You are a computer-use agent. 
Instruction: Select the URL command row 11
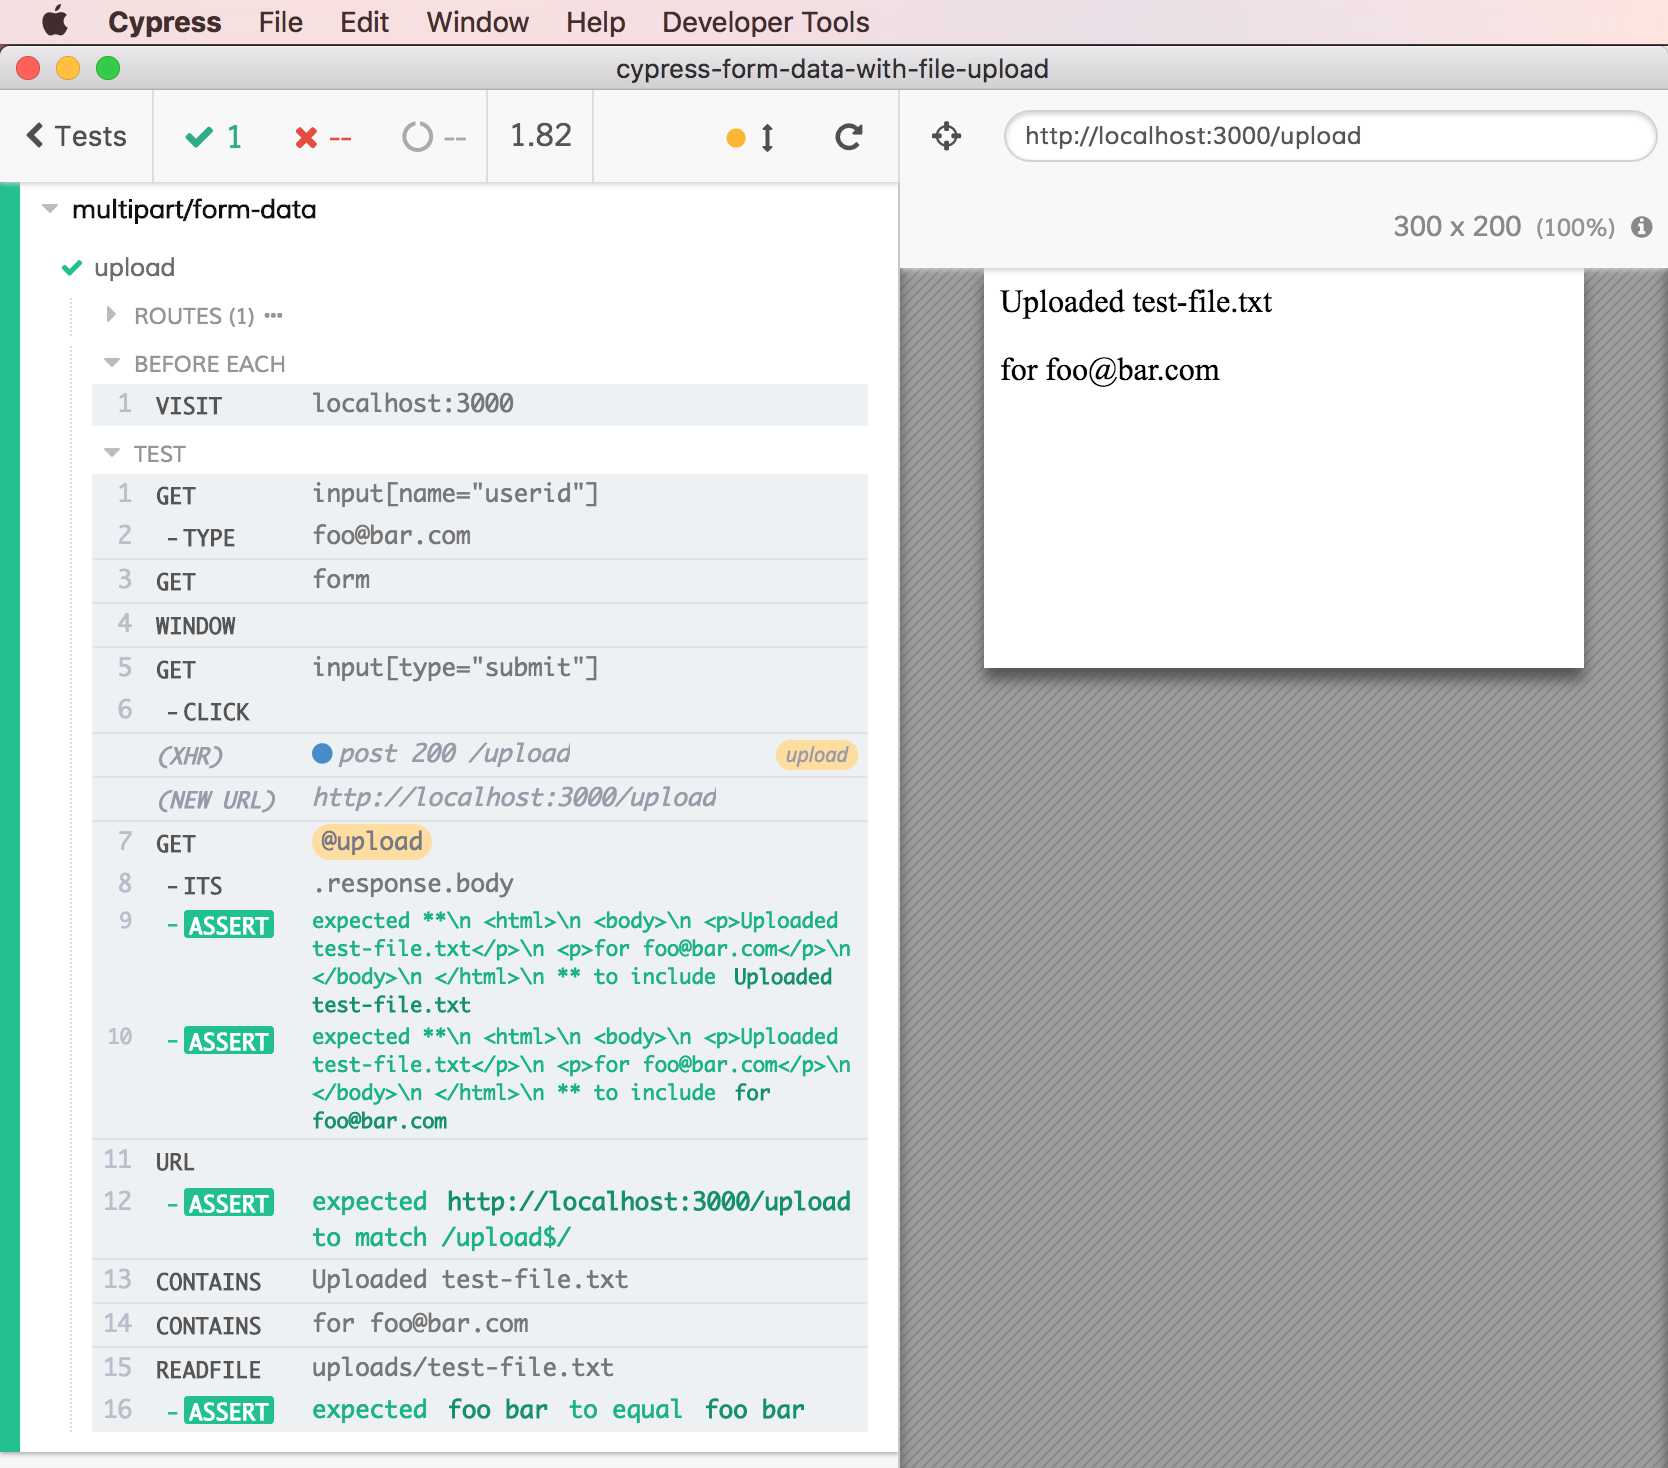click(480, 1161)
